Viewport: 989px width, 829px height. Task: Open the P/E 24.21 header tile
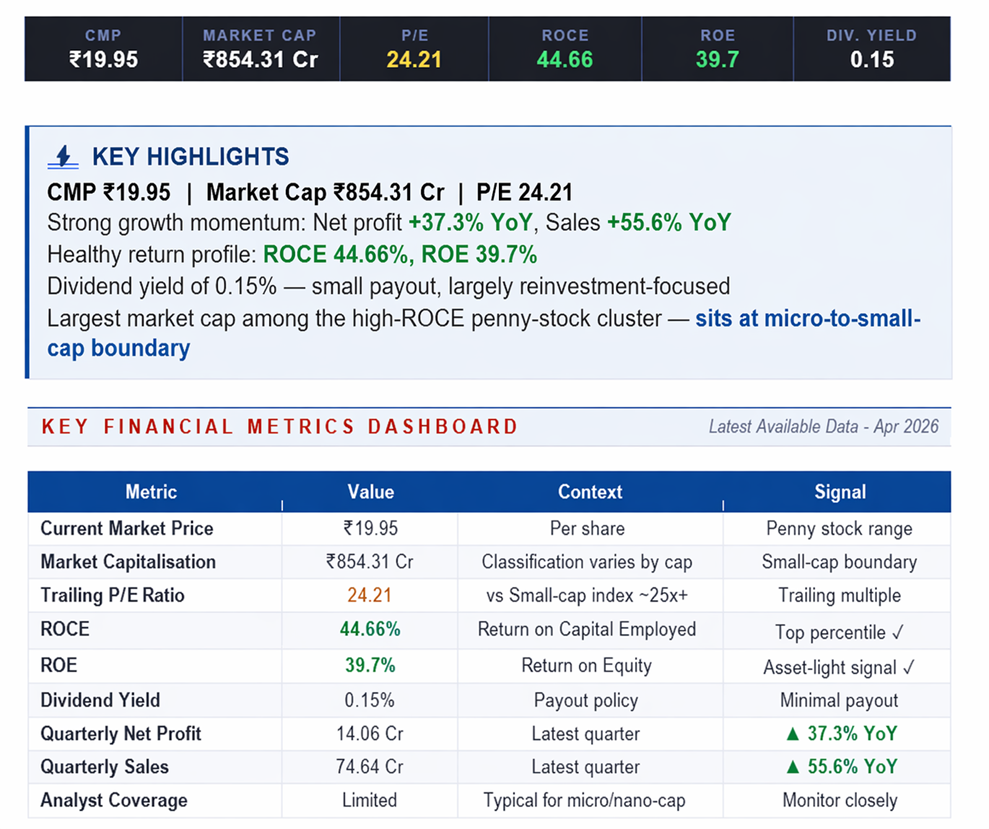pos(413,48)
